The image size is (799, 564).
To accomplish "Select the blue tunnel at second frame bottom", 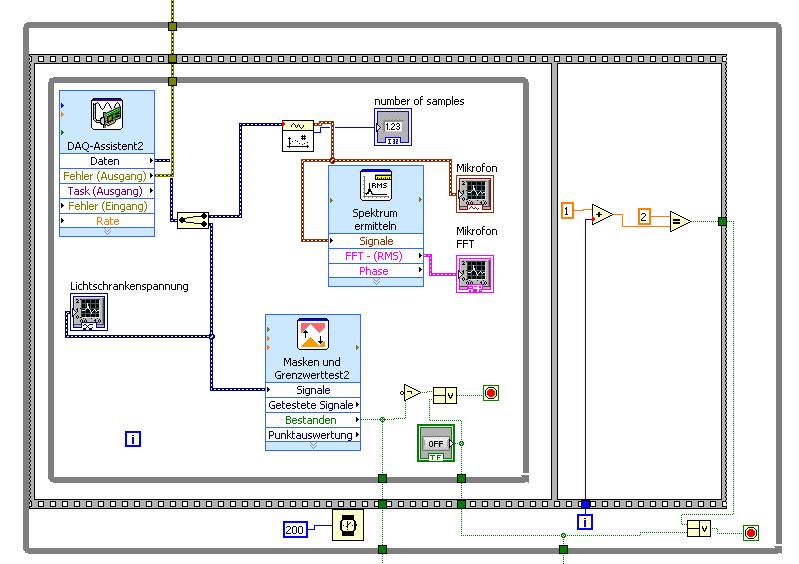I will 585,504.
